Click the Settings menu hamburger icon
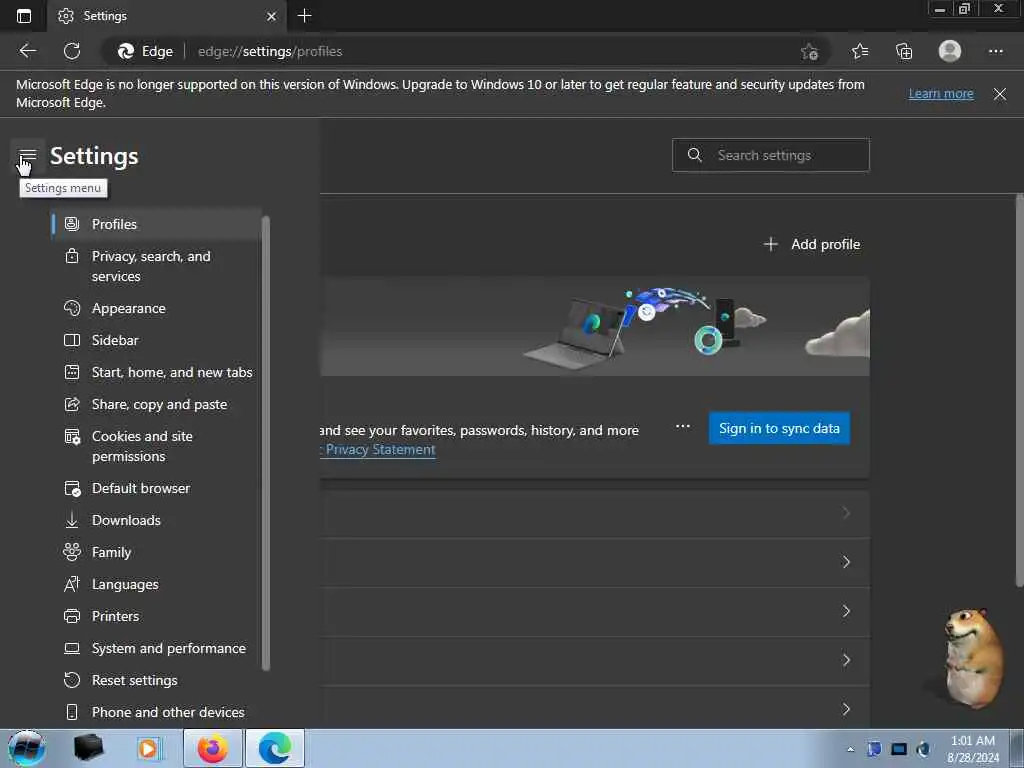 coord(27,156)
